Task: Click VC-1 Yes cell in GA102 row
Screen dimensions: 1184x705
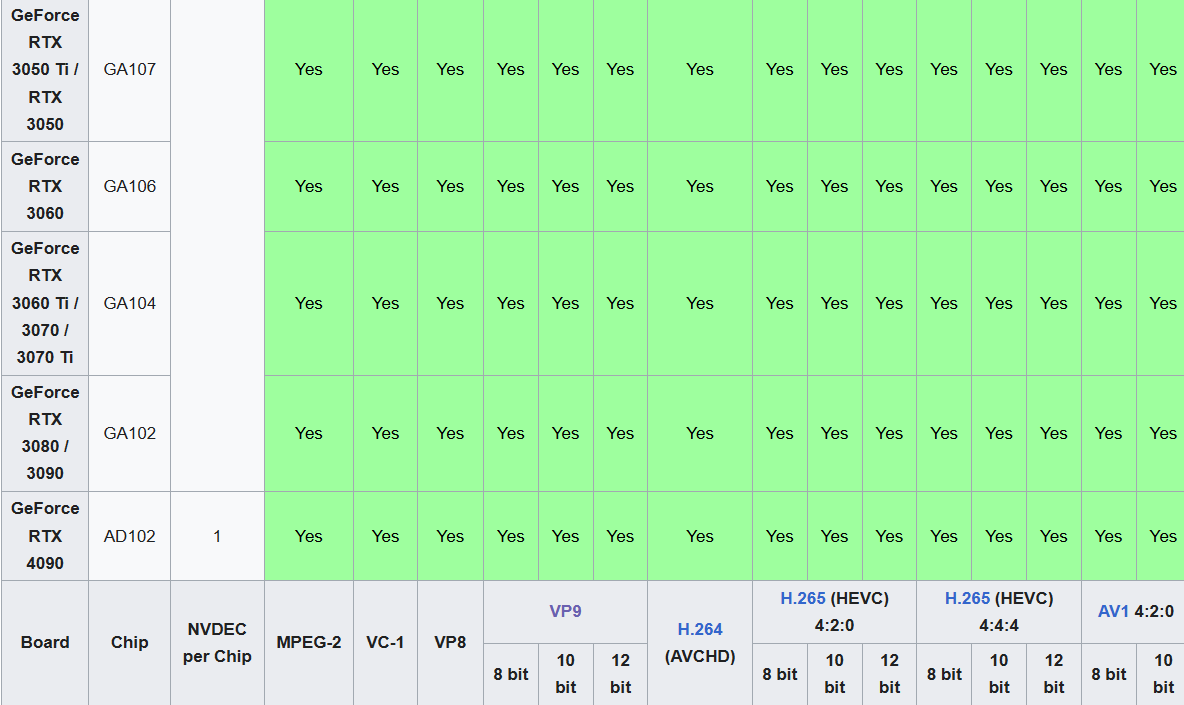Action: coord(385,433)
